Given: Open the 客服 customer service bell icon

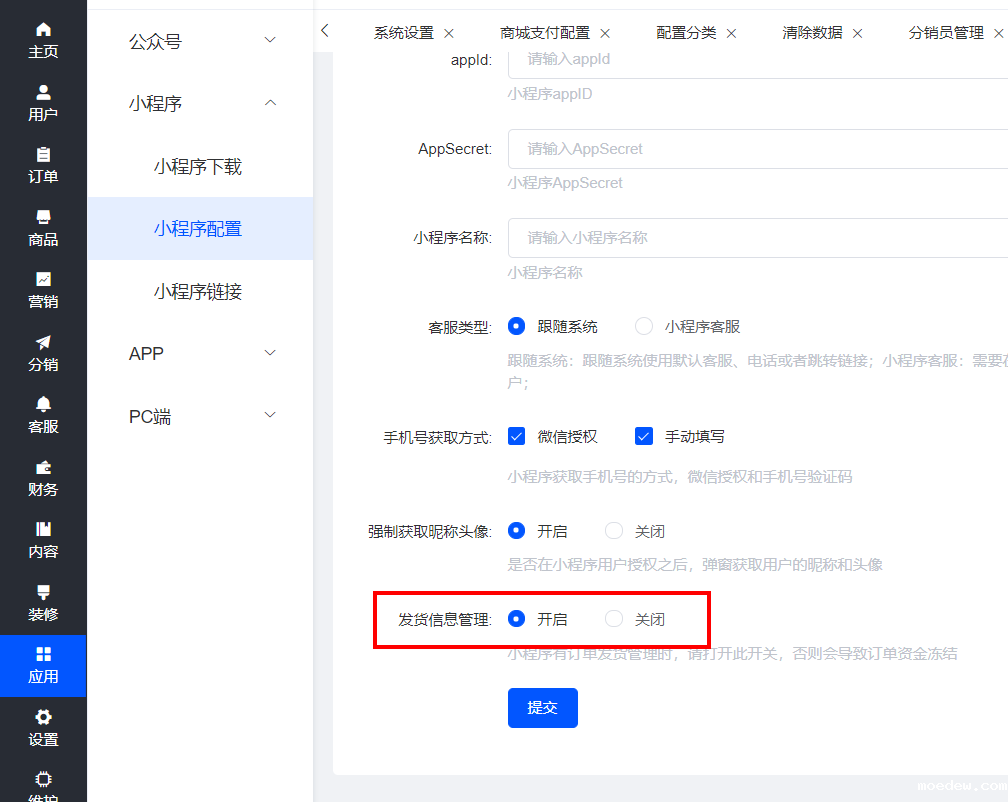Looking at the screenshot, I should (x=43, y=405).
